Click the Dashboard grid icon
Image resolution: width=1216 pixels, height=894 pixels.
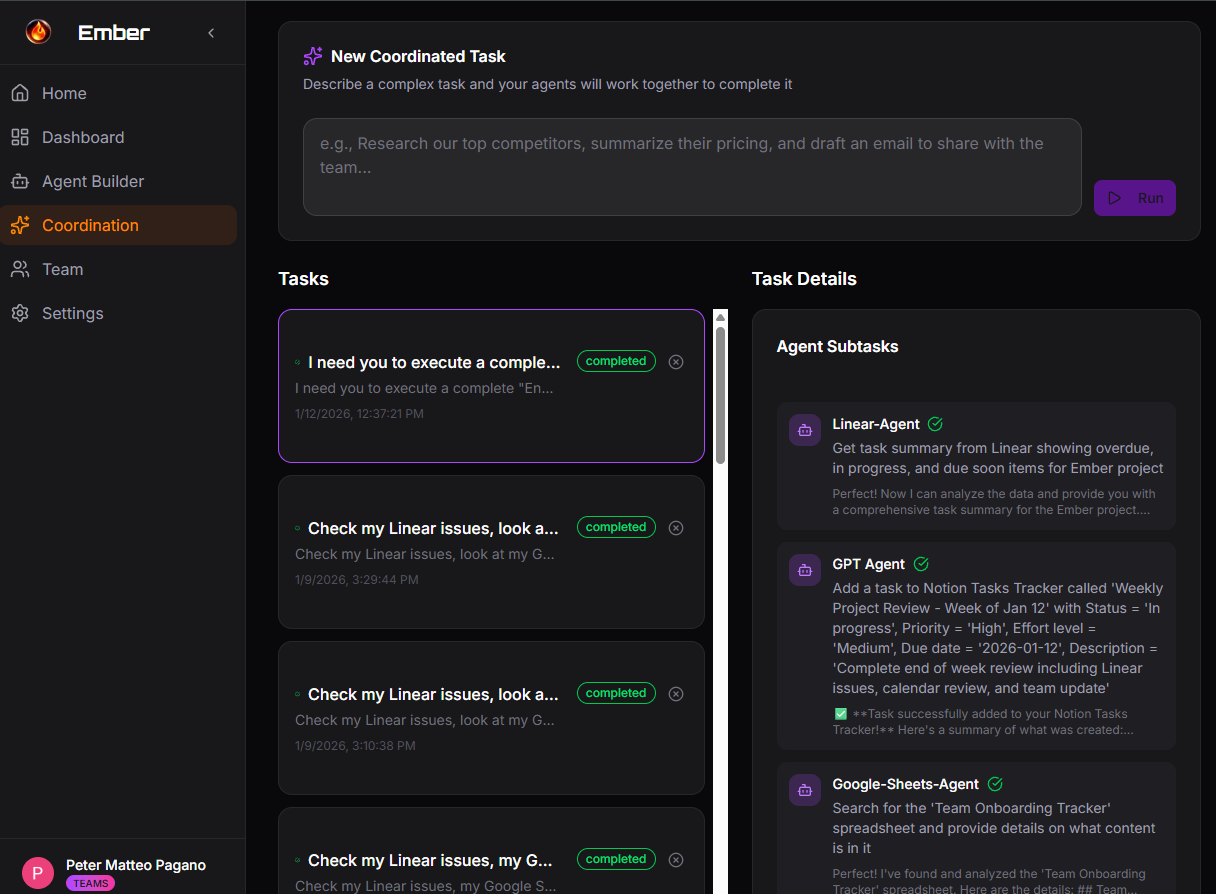tap(20, 137)
